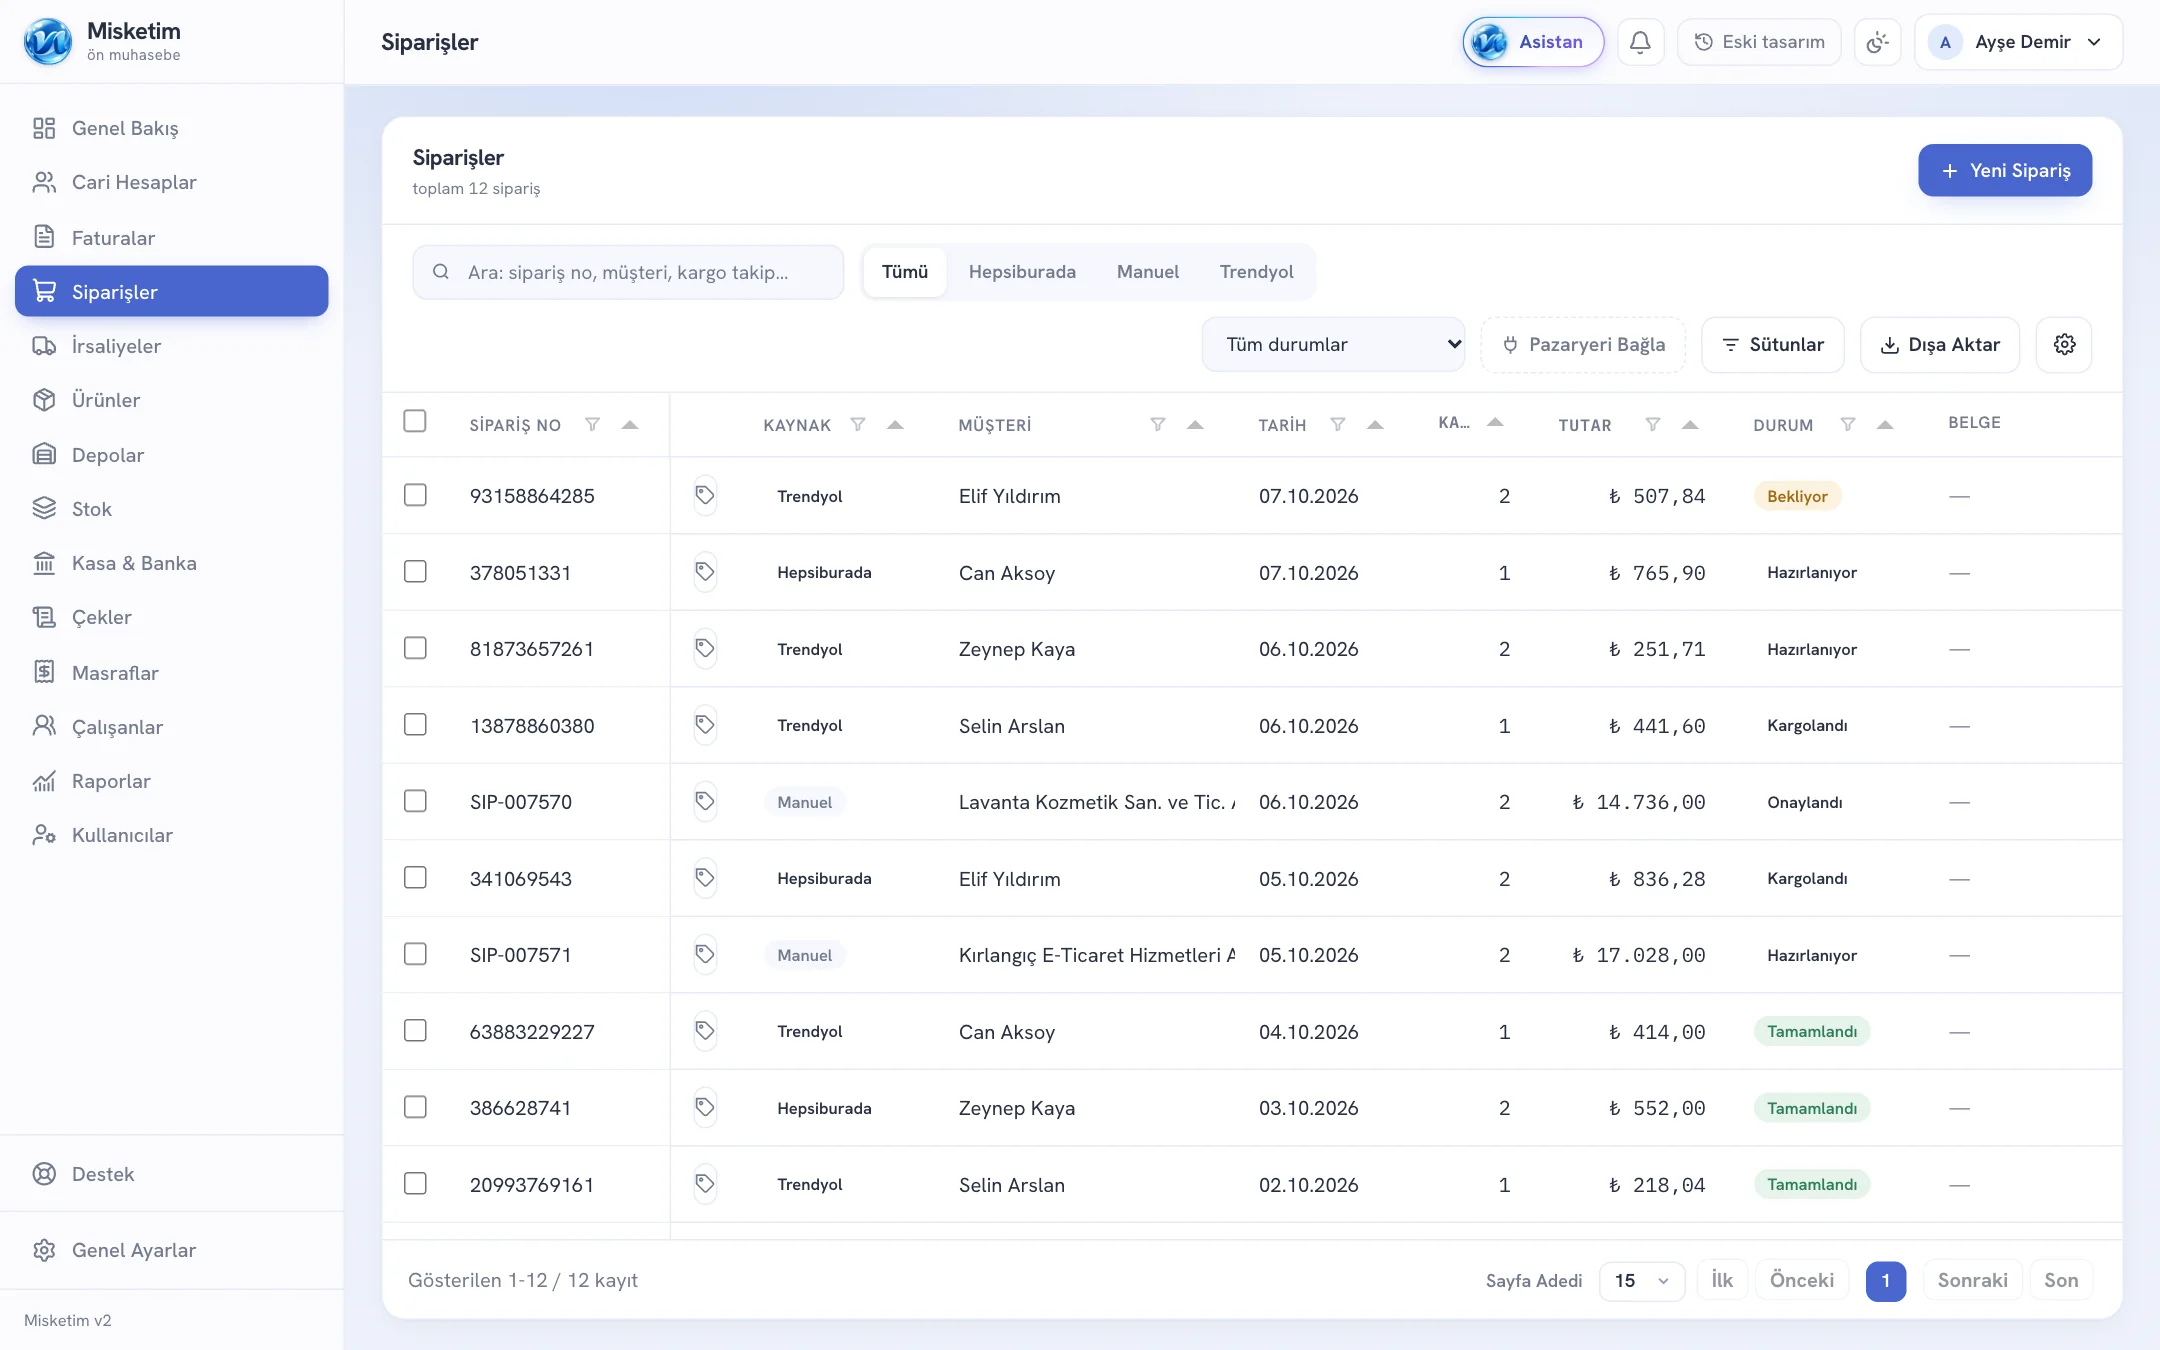Image resolution: width=2160 pixels, height=1350 pixels.
Task: Filter the Müşteri column
Action: point(1157,425)
